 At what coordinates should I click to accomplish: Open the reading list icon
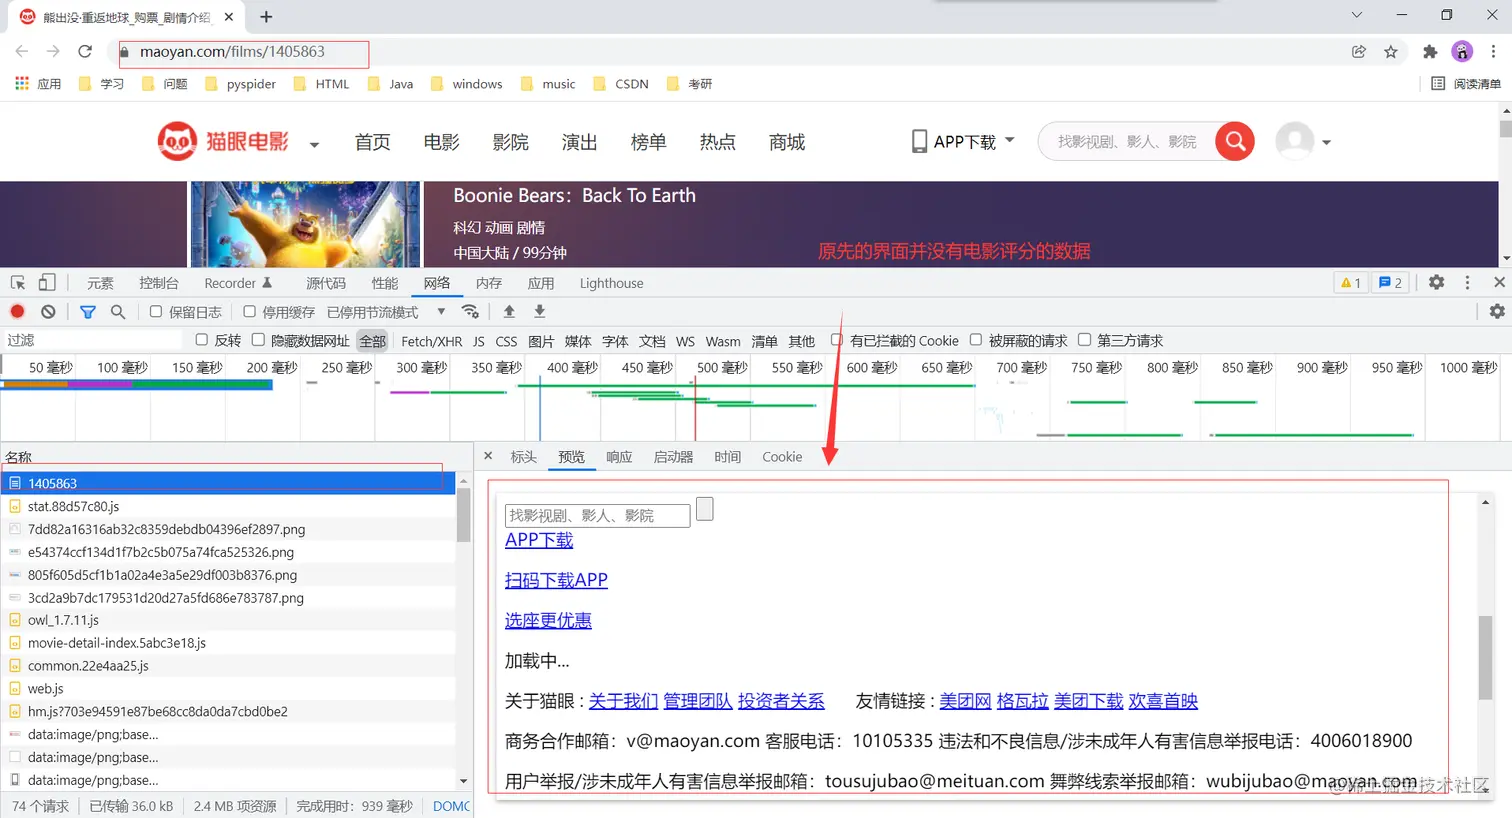click(1438, 84)
